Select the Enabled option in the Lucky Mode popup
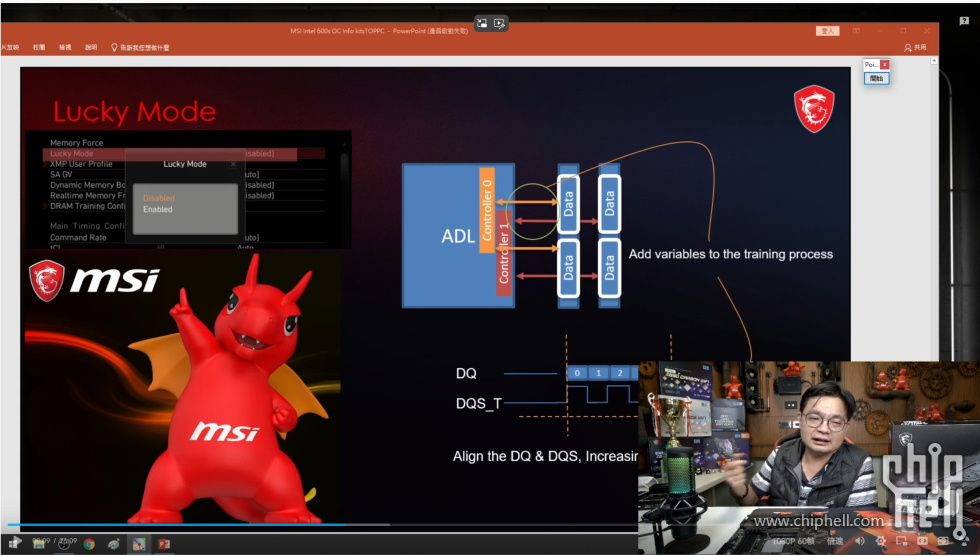 pos(158,209)
